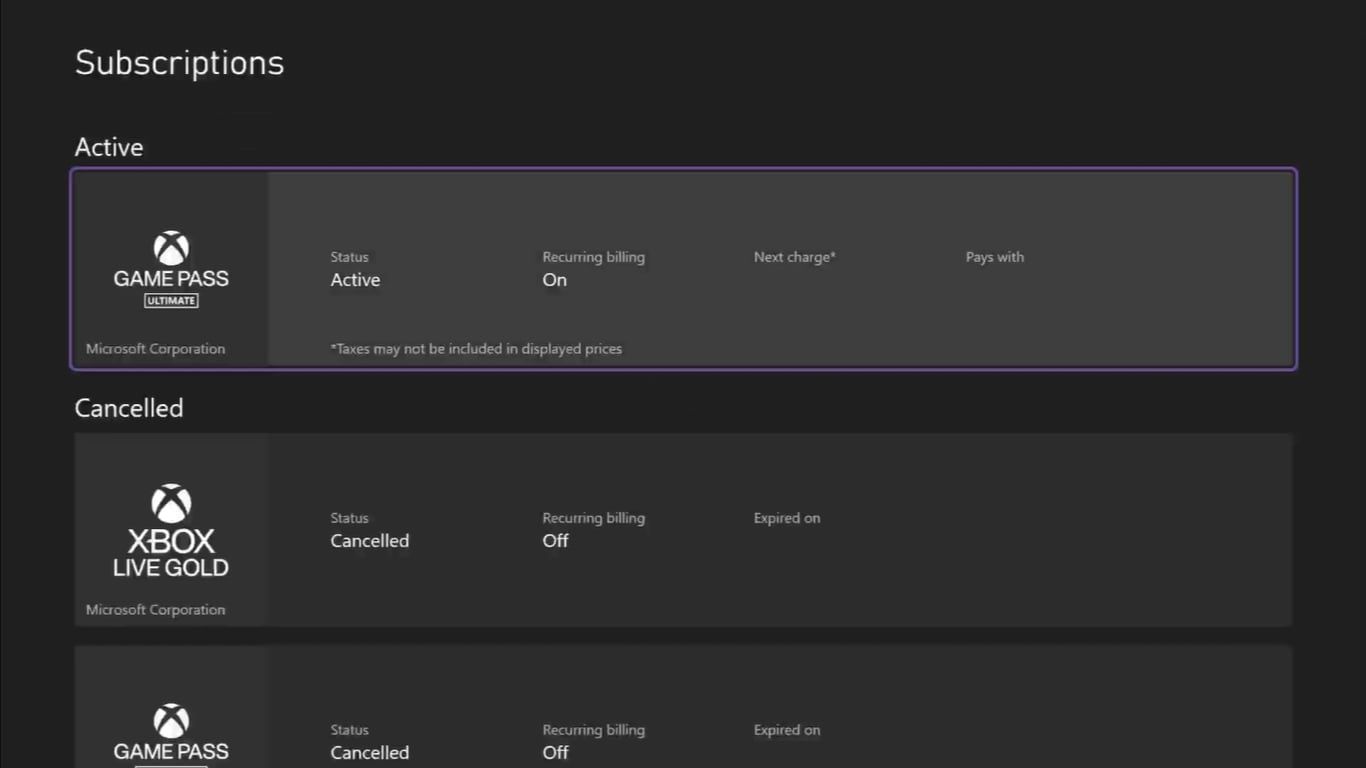Click the Active status on Game Pass Ultimate
Image resolution: width=1366 pixels, height=768 pixels.
tap(355, 280)
